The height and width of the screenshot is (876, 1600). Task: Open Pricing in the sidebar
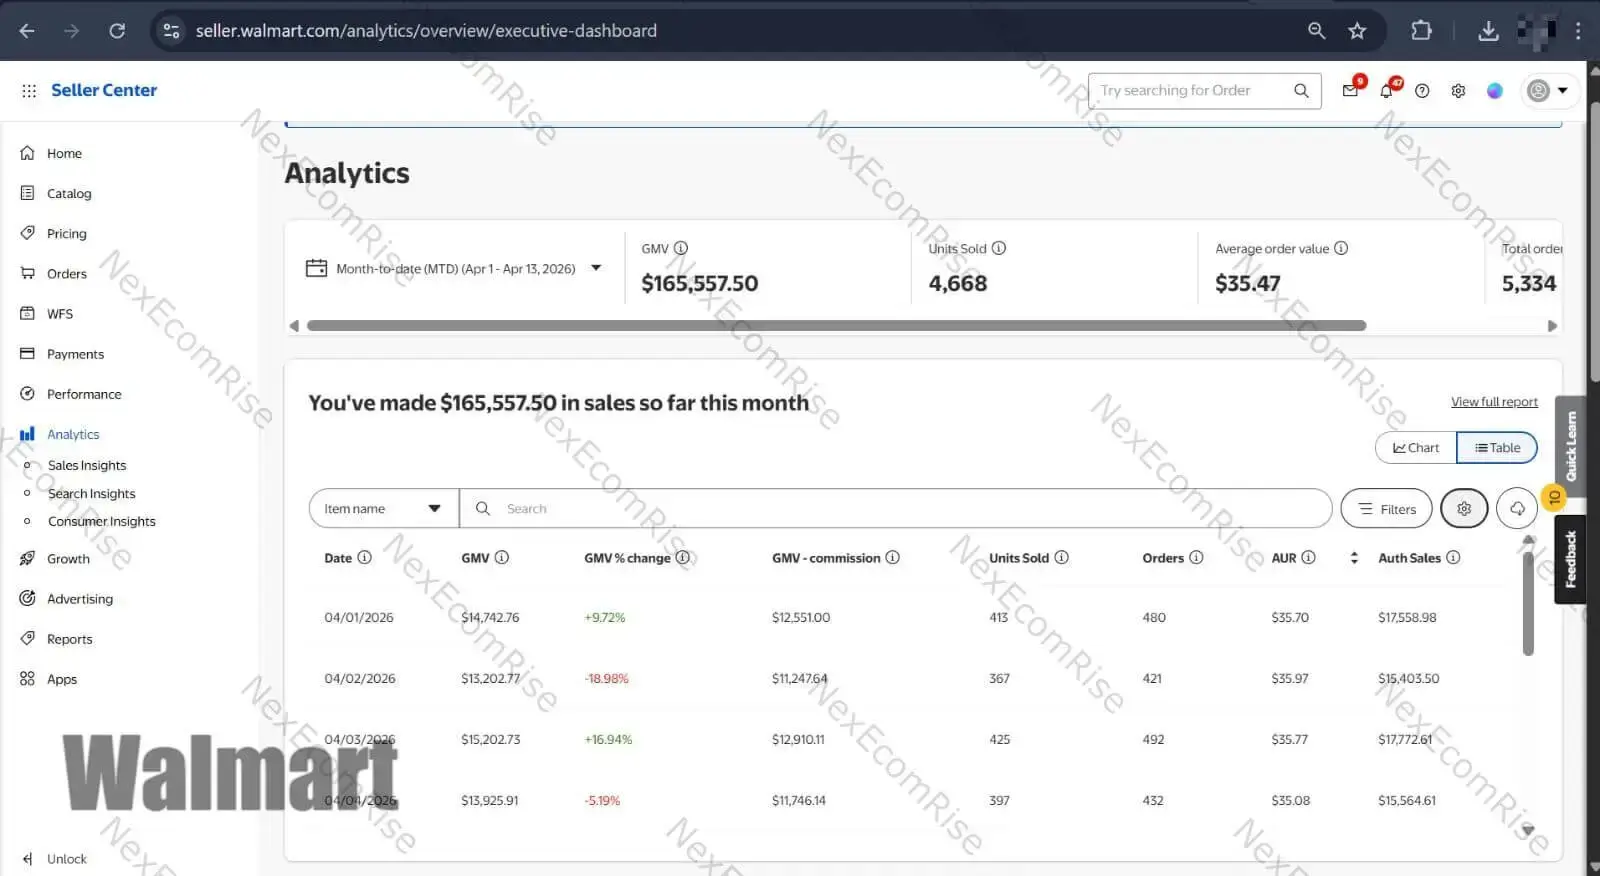[66, 234]
